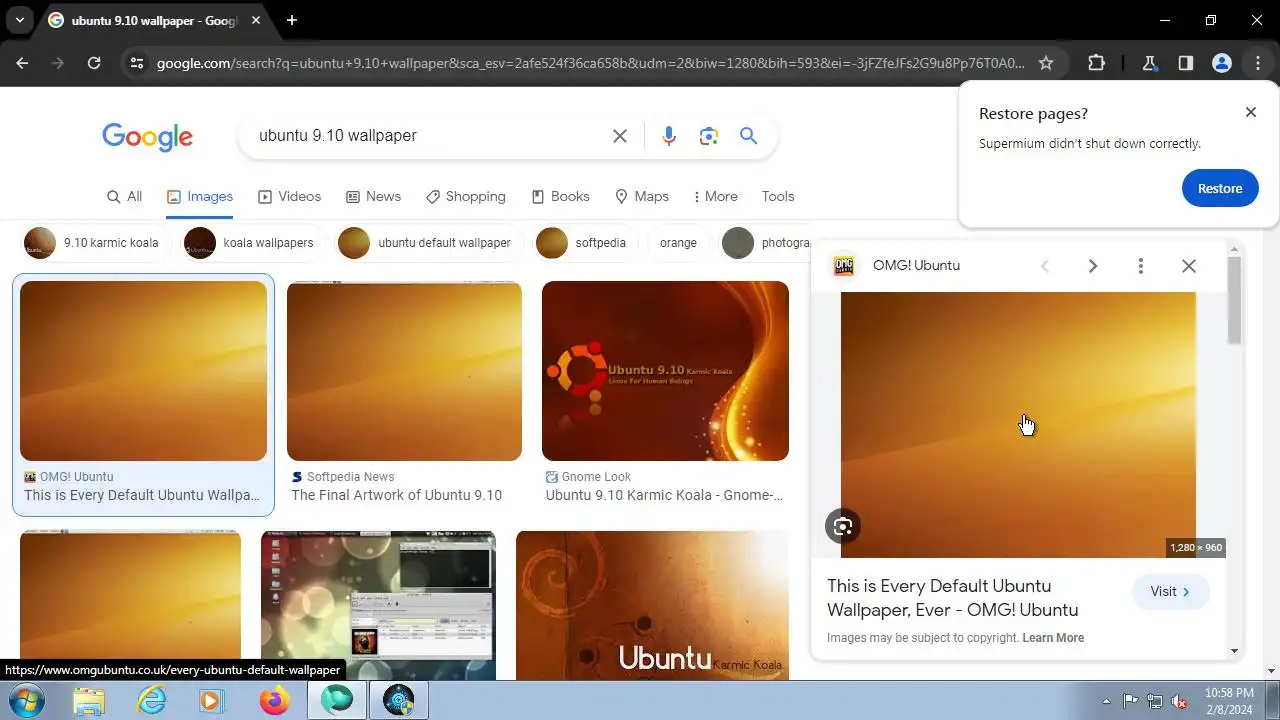Search by image with Google Lens icon
Image resolution: width=1280 pixels, height=720 pixels.
(709, 136)
